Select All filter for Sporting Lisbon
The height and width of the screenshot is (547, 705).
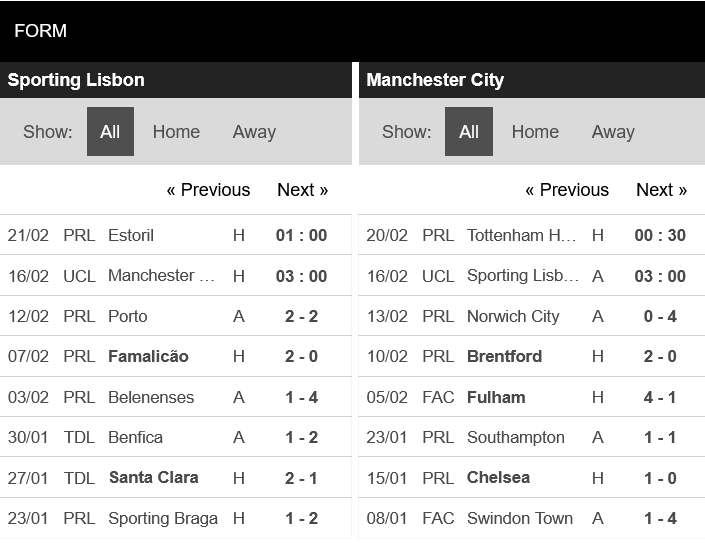110,132
